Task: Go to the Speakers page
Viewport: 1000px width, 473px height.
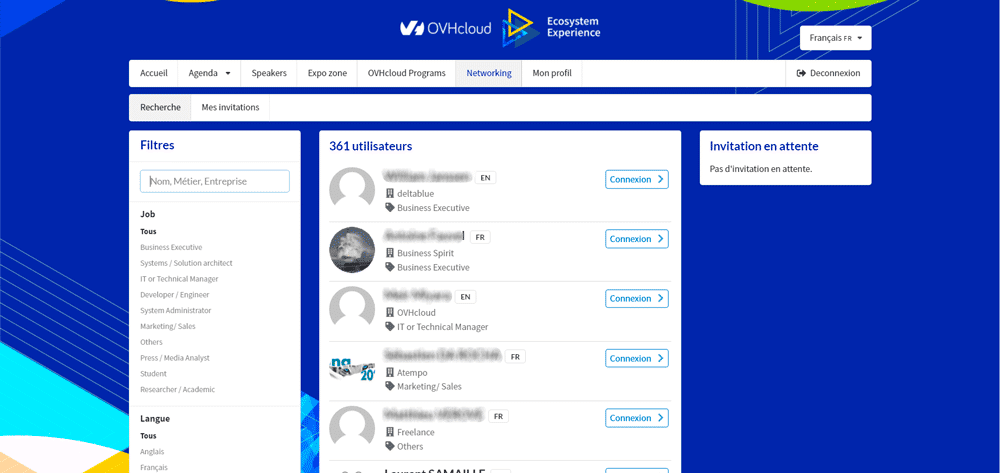Action: coord(269,73)
